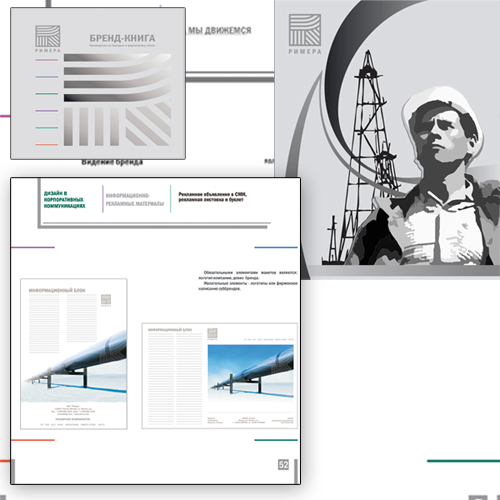Click the tall oil derrick in the illustration
This screenshot has height=500, width=500.
coord(367,157)
